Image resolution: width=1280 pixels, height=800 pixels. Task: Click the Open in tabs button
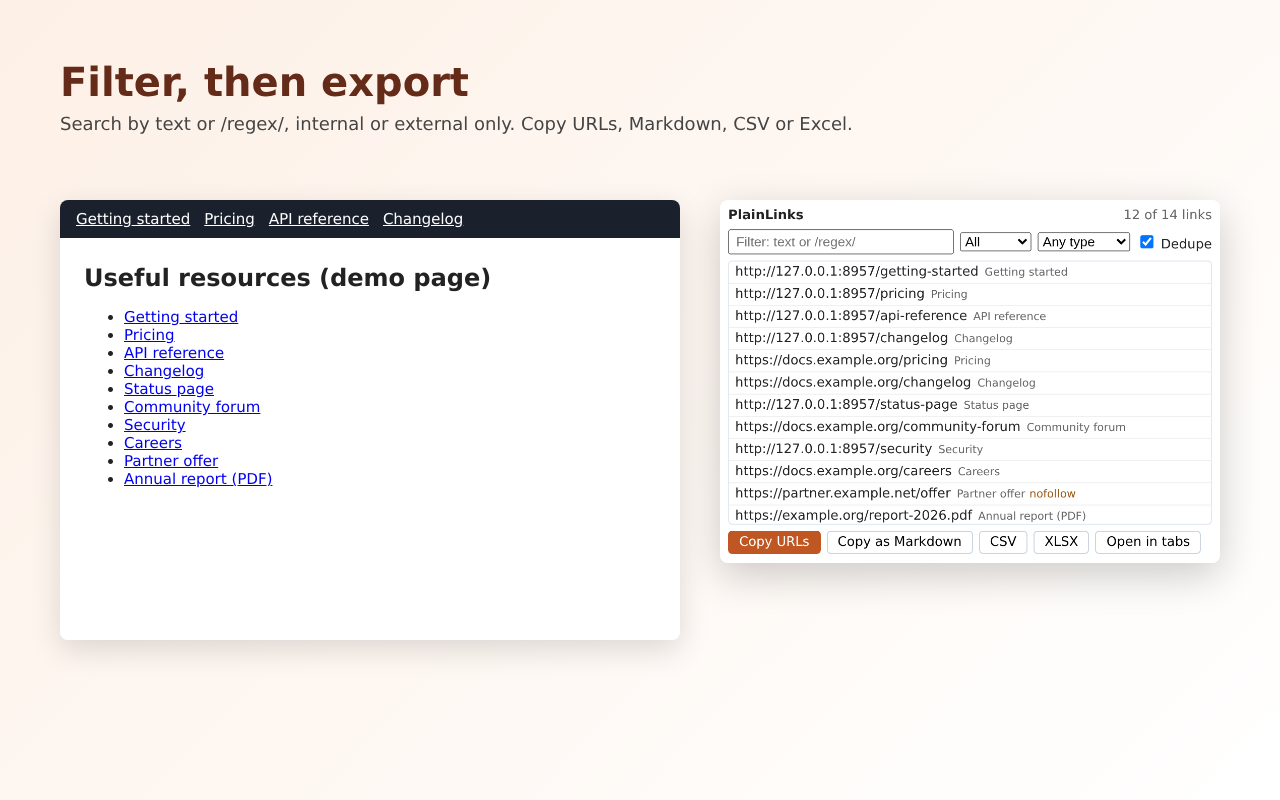[1148, 542]
